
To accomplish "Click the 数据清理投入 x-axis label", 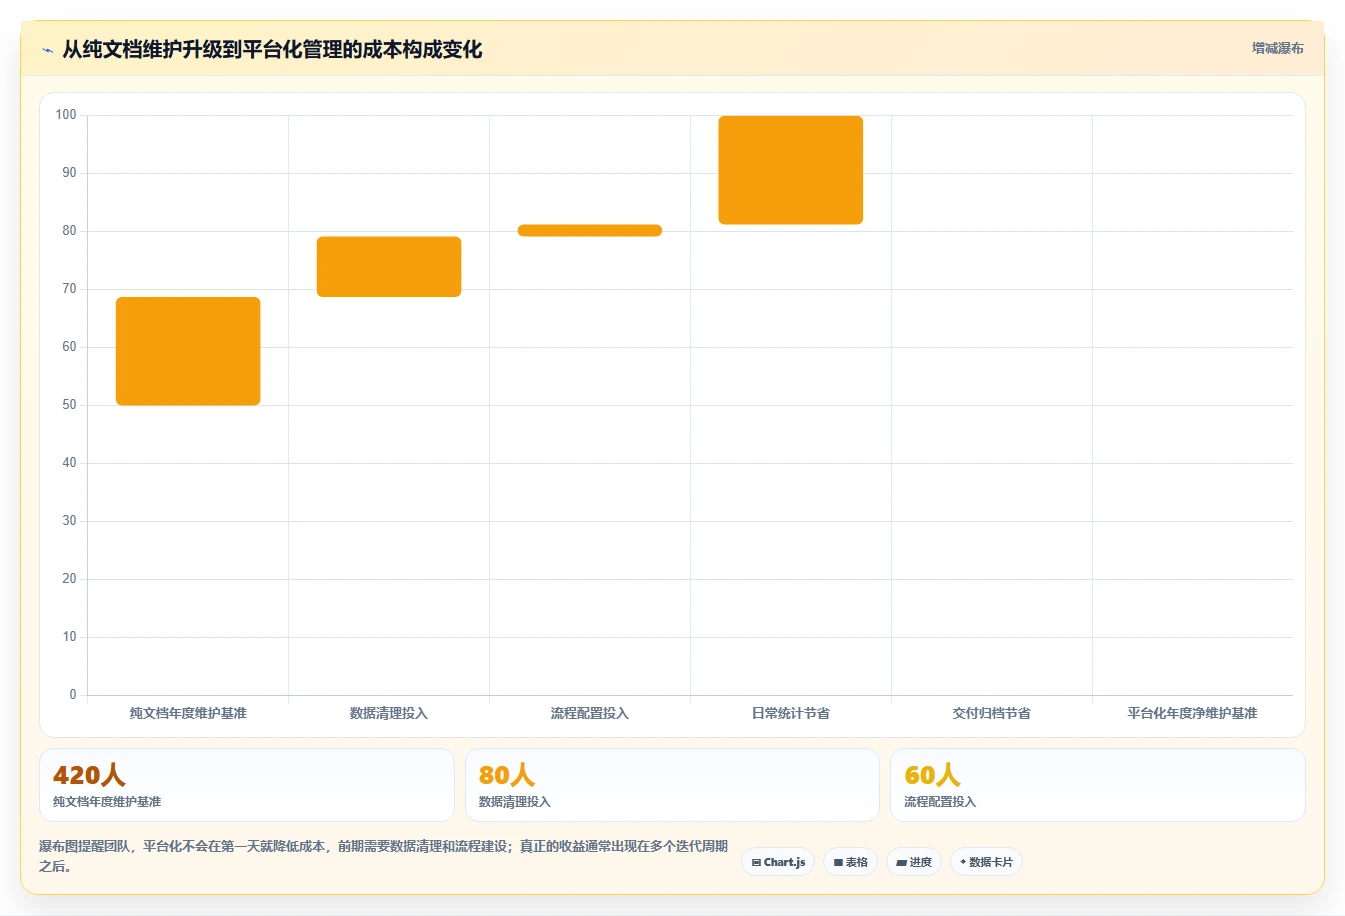I will tap(389, 713).
